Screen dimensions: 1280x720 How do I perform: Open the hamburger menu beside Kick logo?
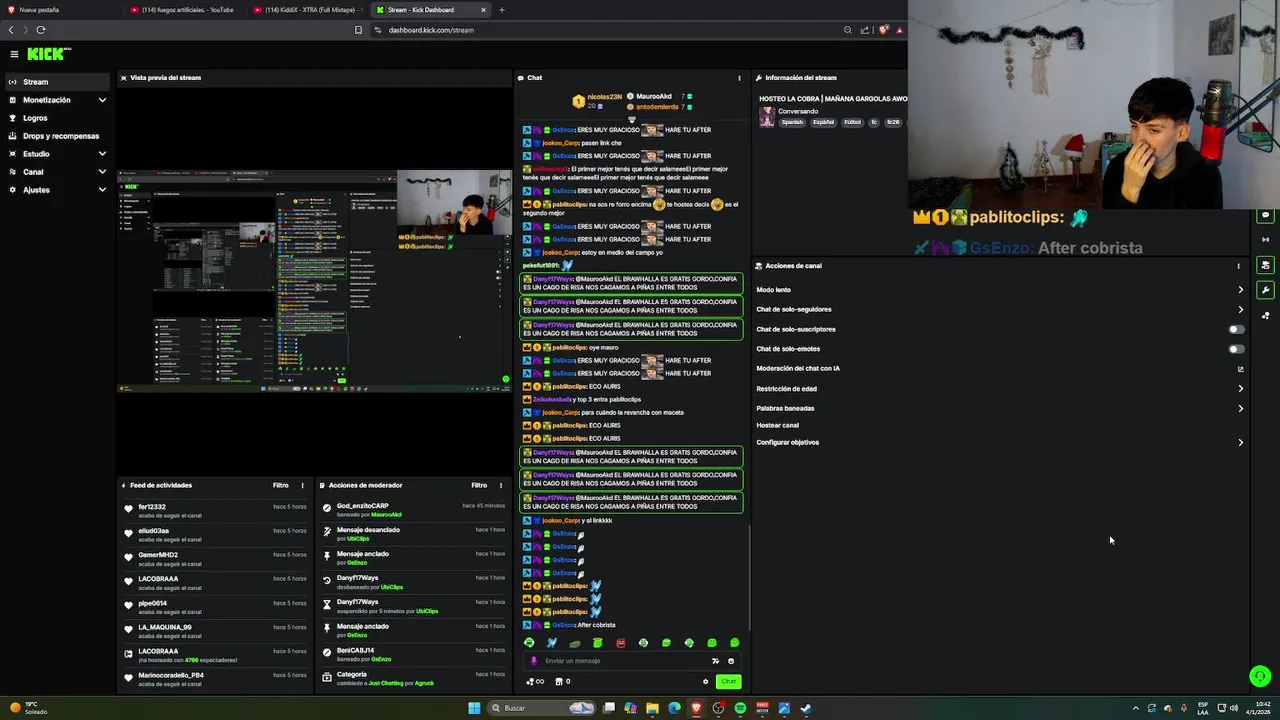pos(14,54)
